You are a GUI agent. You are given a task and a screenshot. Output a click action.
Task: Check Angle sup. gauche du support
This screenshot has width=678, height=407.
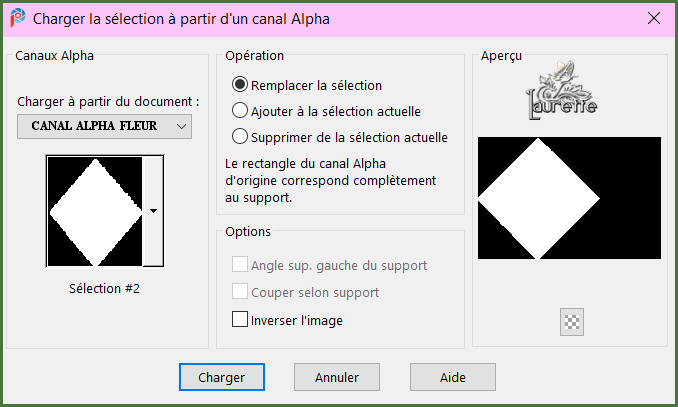[240, 265]
